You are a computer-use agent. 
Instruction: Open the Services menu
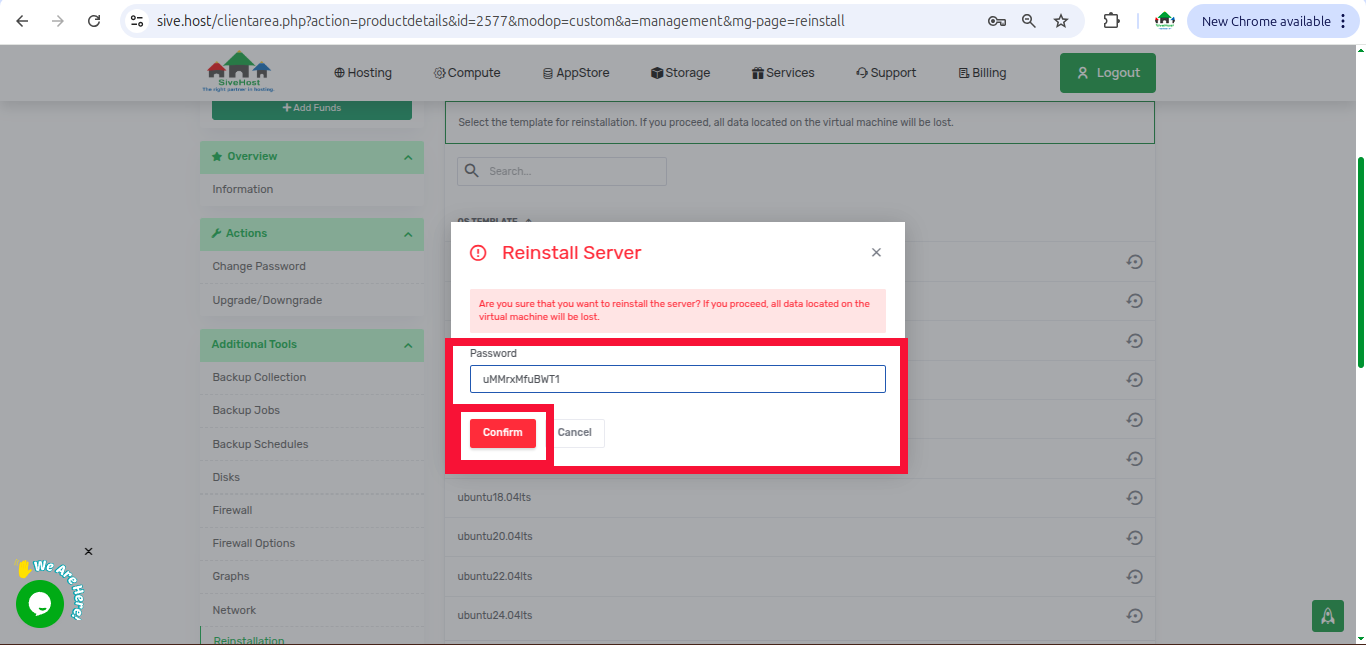(783, 73)
